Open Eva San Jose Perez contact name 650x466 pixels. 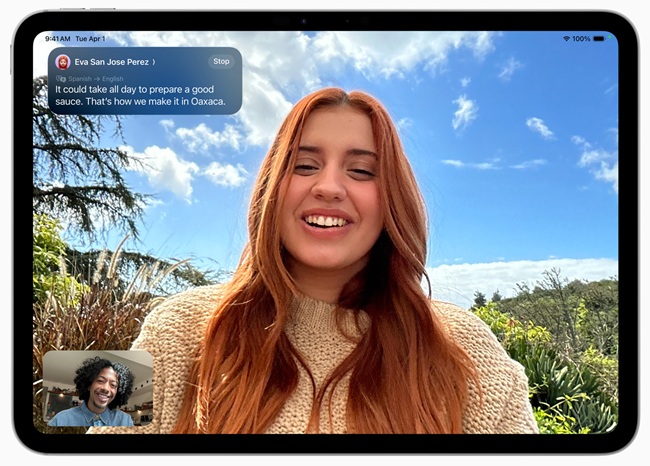click(110, 62)
